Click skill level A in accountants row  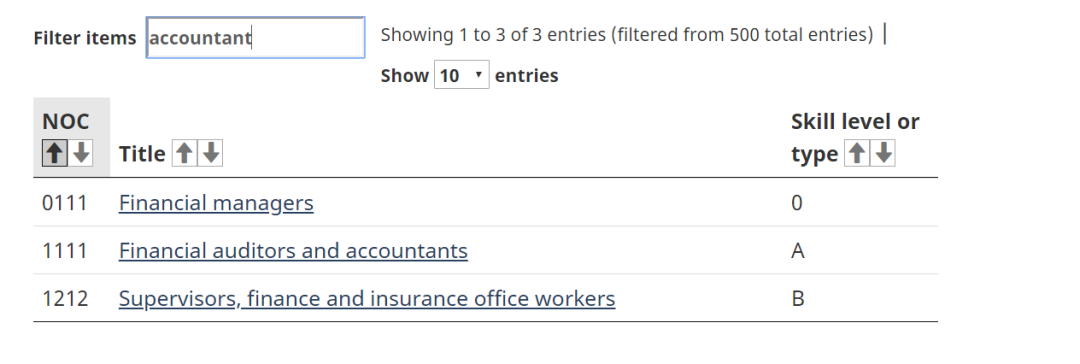tap(798, 250)
